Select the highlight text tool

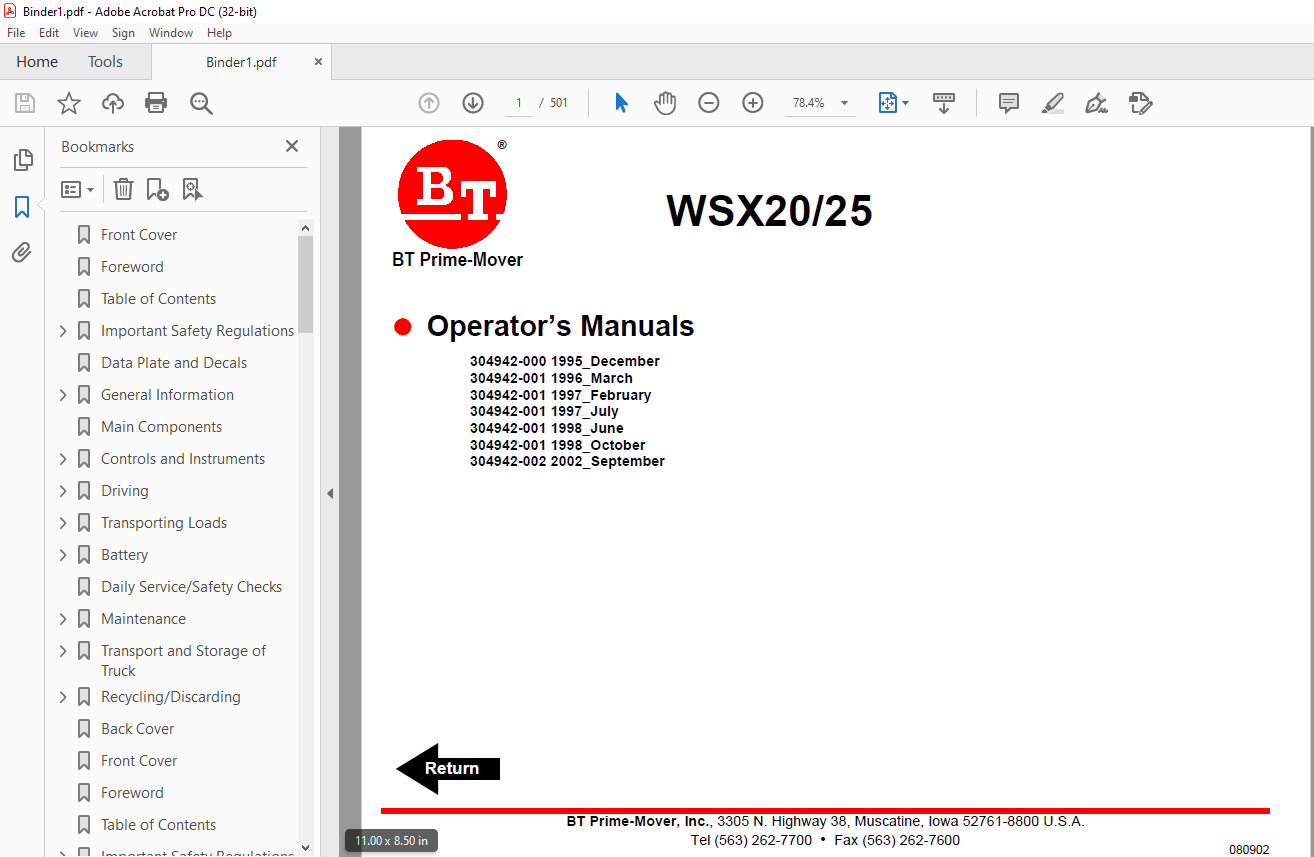(x=1052, y=103)
